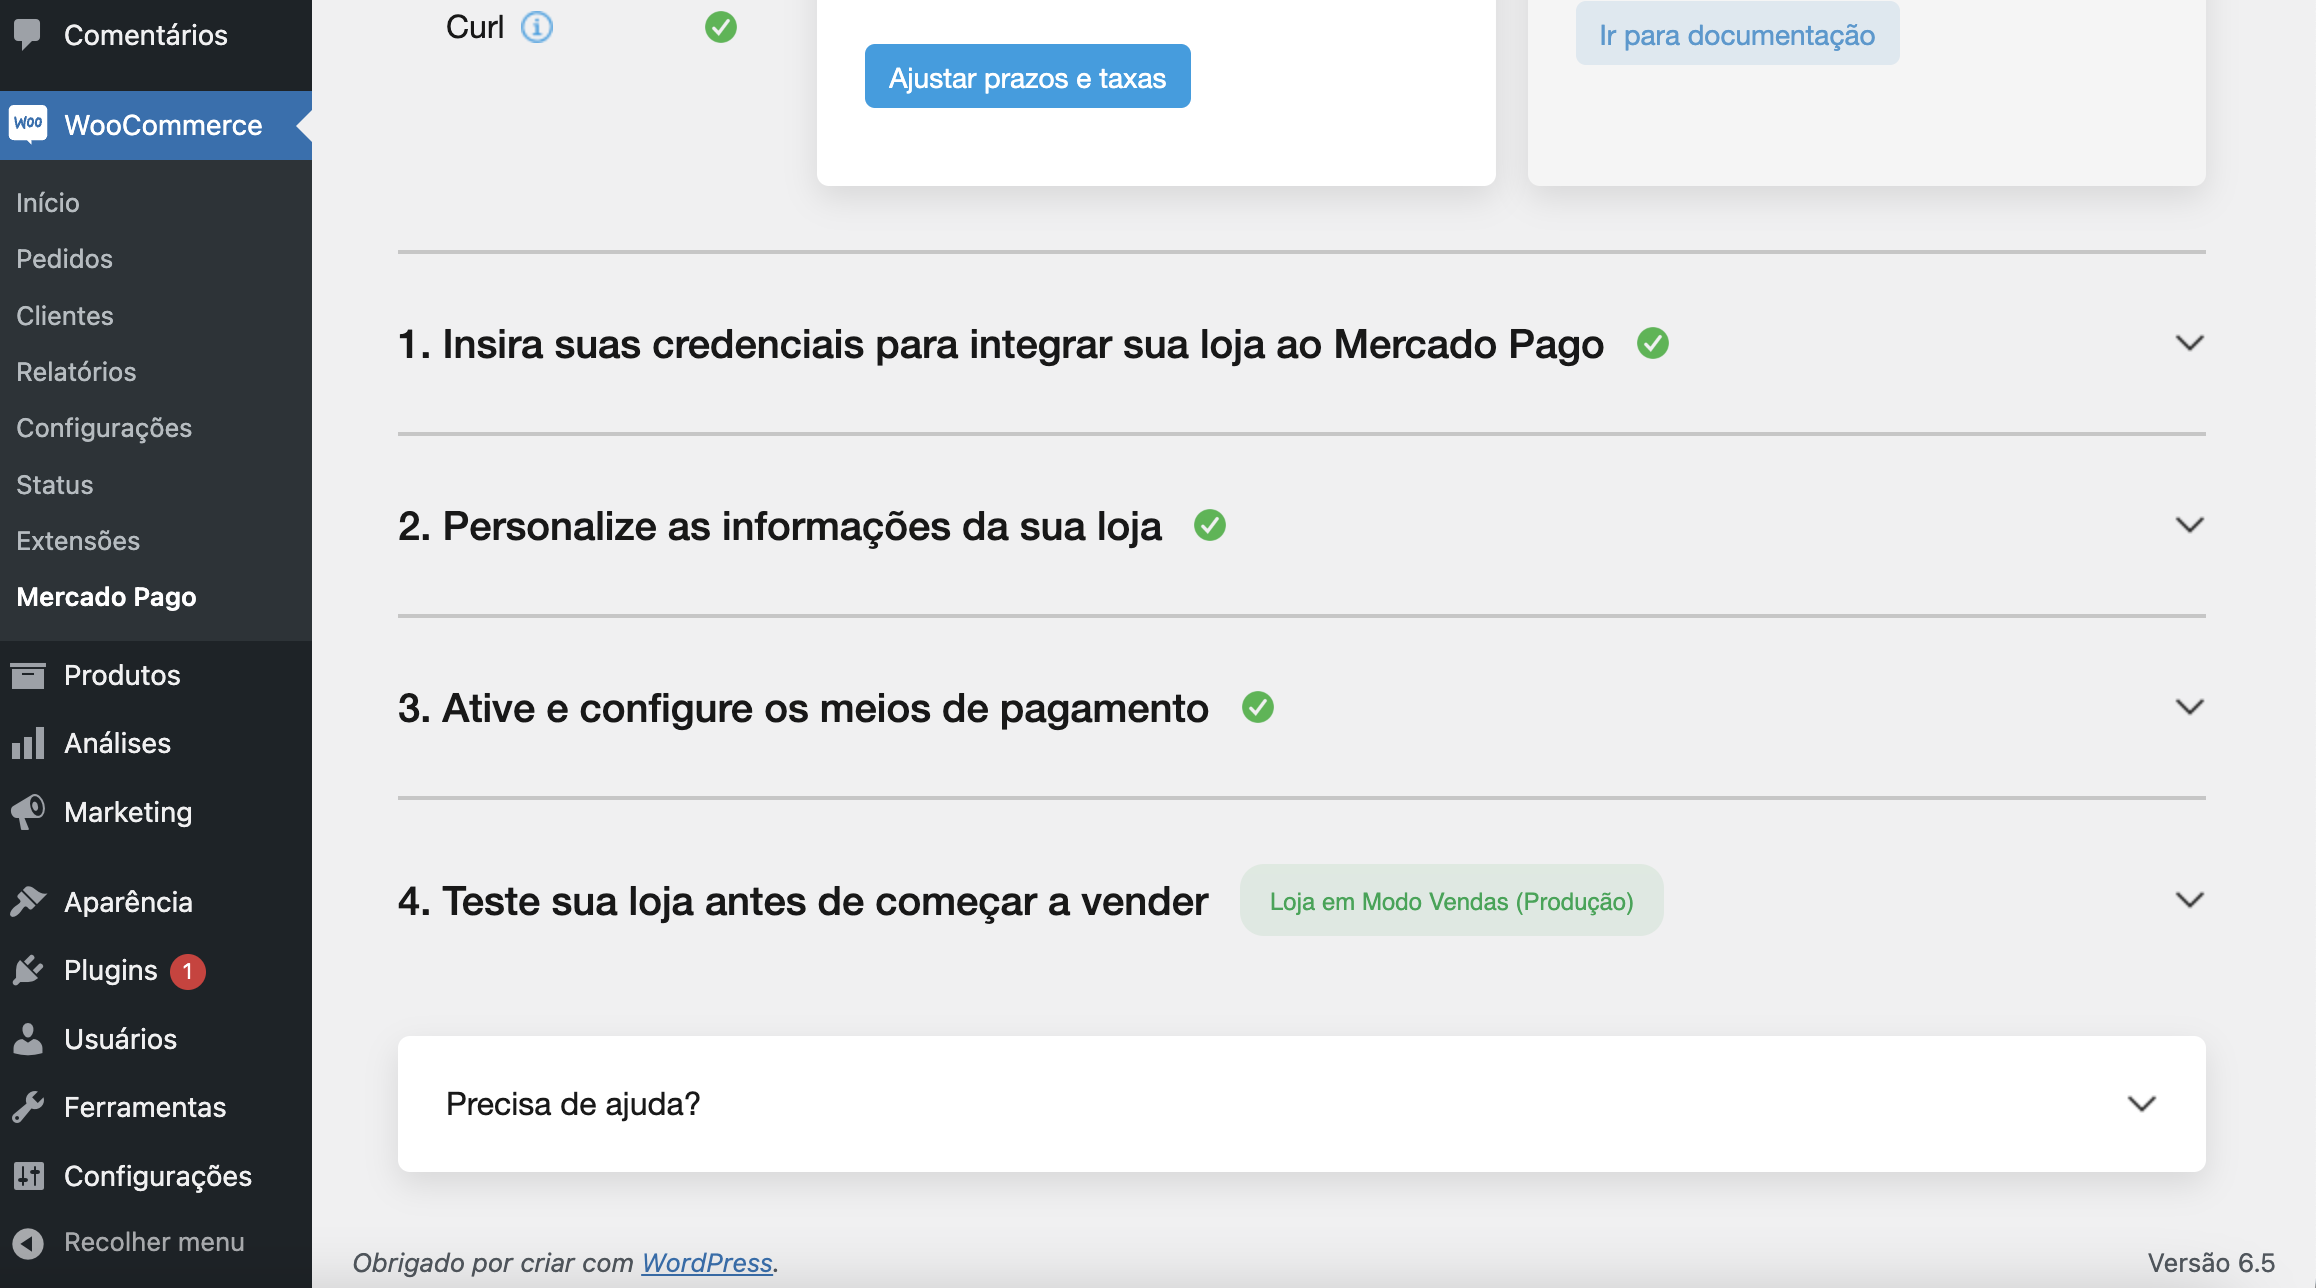
Task: Click the green check beside step 3 meios de pagamento
Action: (1258, 707)
